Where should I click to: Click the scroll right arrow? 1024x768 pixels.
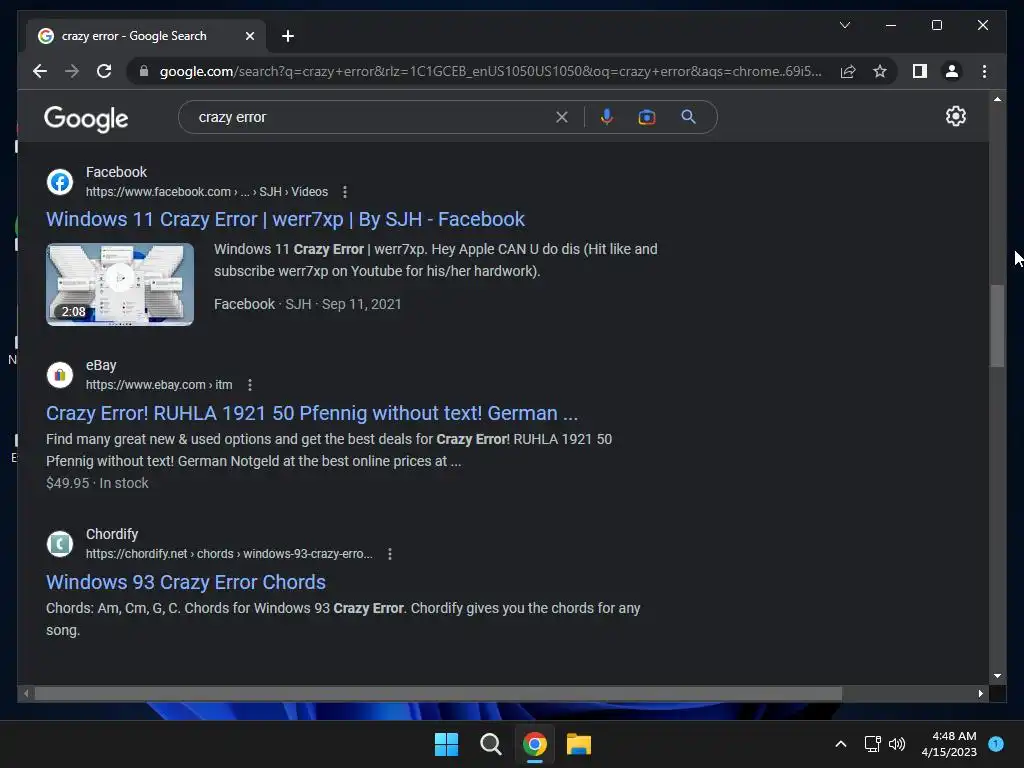(x=980, y=694)
